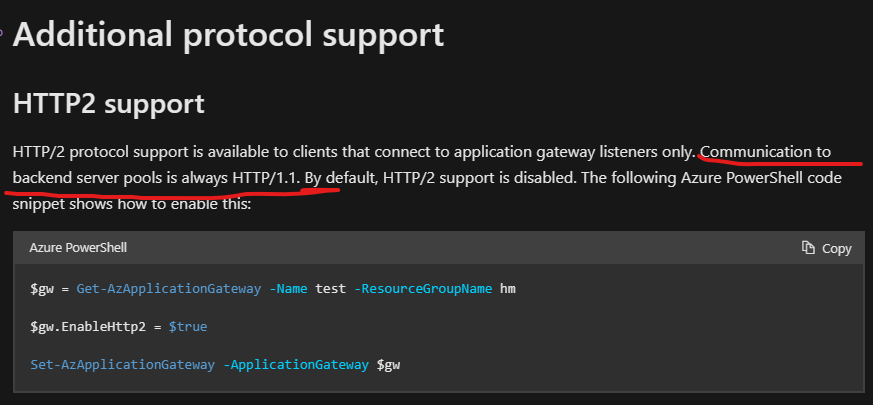
Task: Click the $gw variable at the start of the first code line
Action: click(42, 289)
